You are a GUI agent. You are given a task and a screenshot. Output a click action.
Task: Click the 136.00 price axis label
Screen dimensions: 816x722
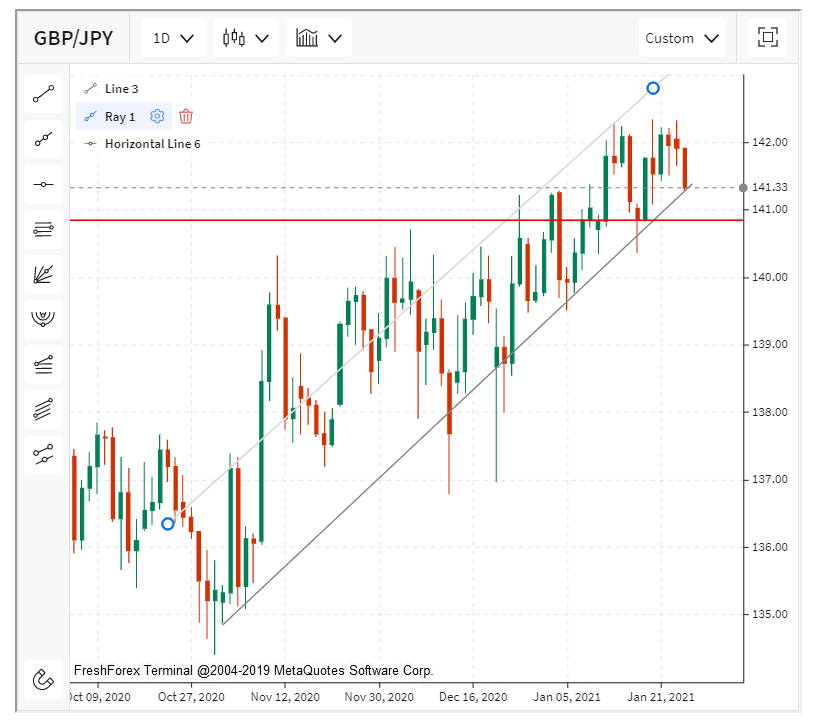point(770,547)
